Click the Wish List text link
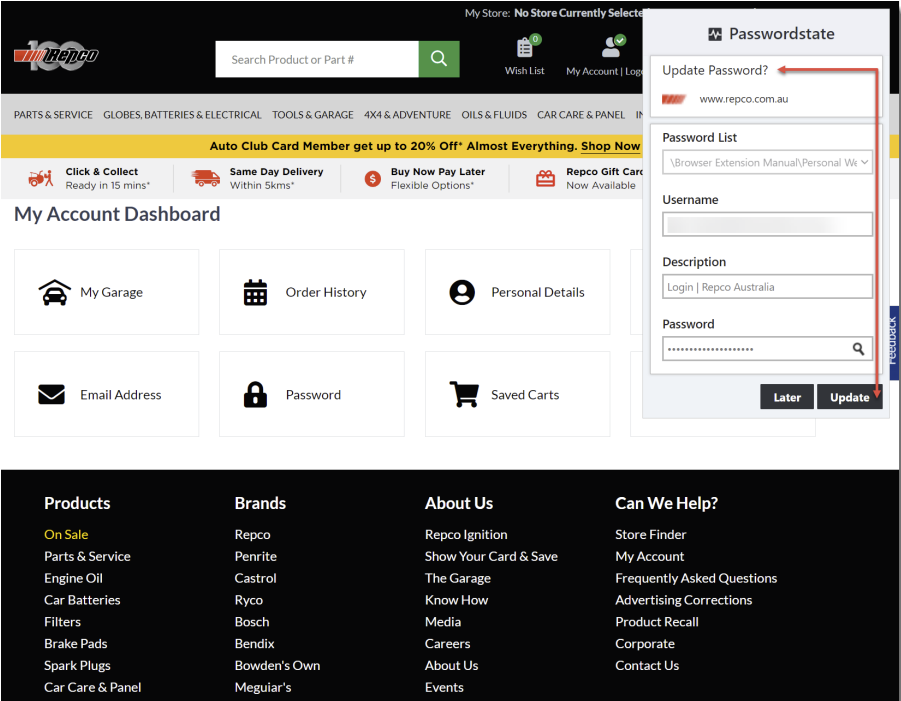Image resolution: width=901 pixels, height=701 pixels. click(525, 71)
